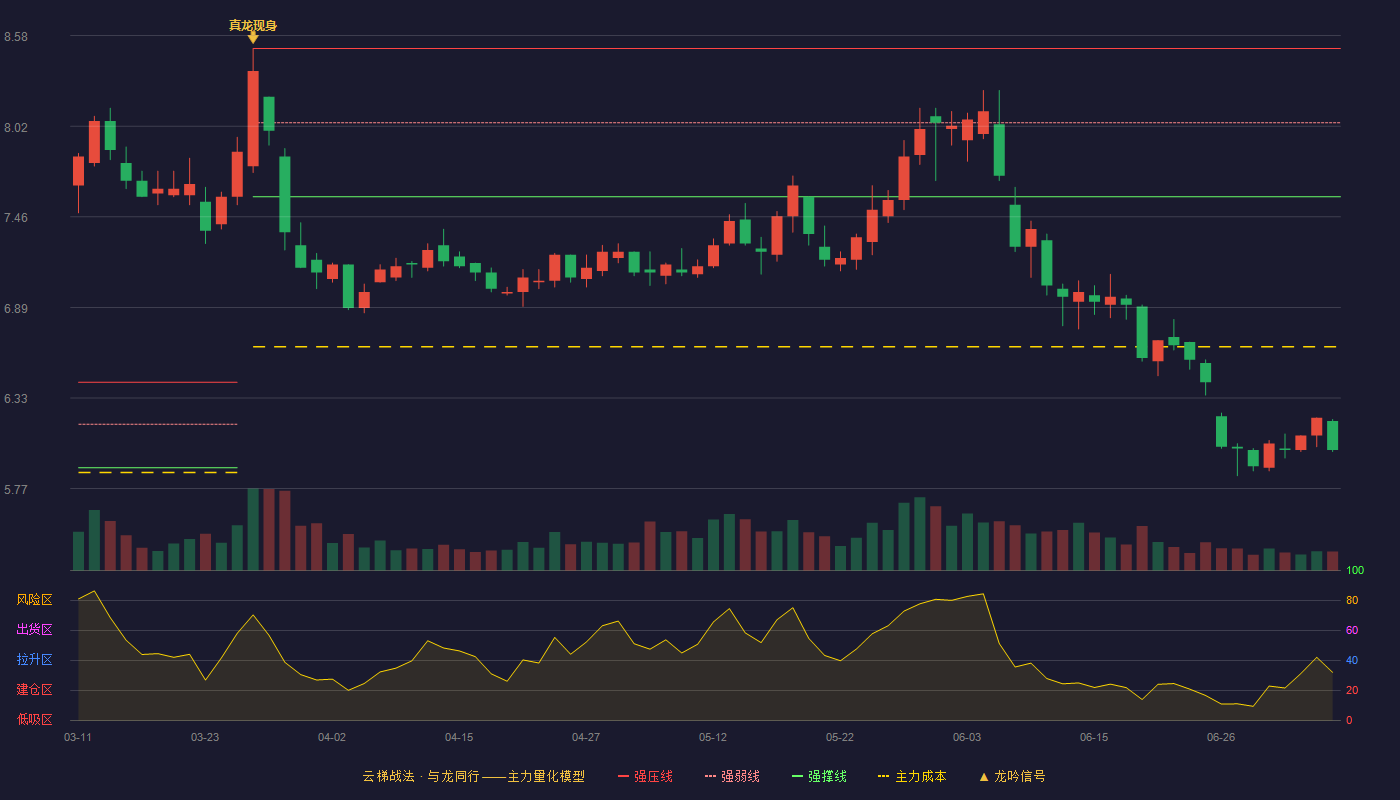Image resolution: width=1400 pixels, height=800 pixels.
Task: Select the 低吸区 zone label
Action: coord(34,719)
